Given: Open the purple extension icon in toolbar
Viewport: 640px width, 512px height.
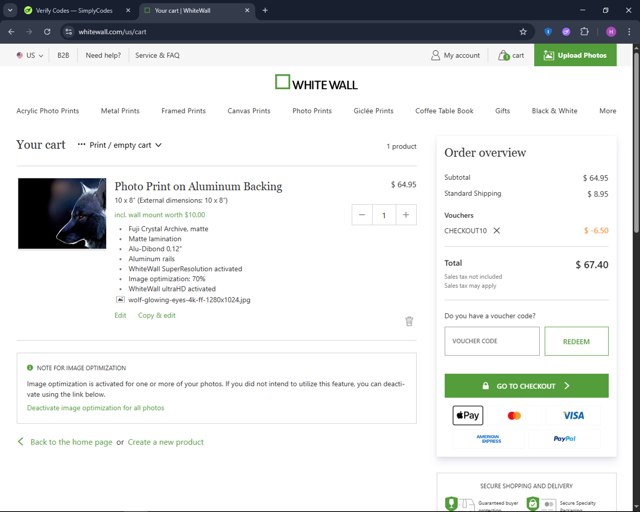Looking at the screenshot, I should [566, 32].
